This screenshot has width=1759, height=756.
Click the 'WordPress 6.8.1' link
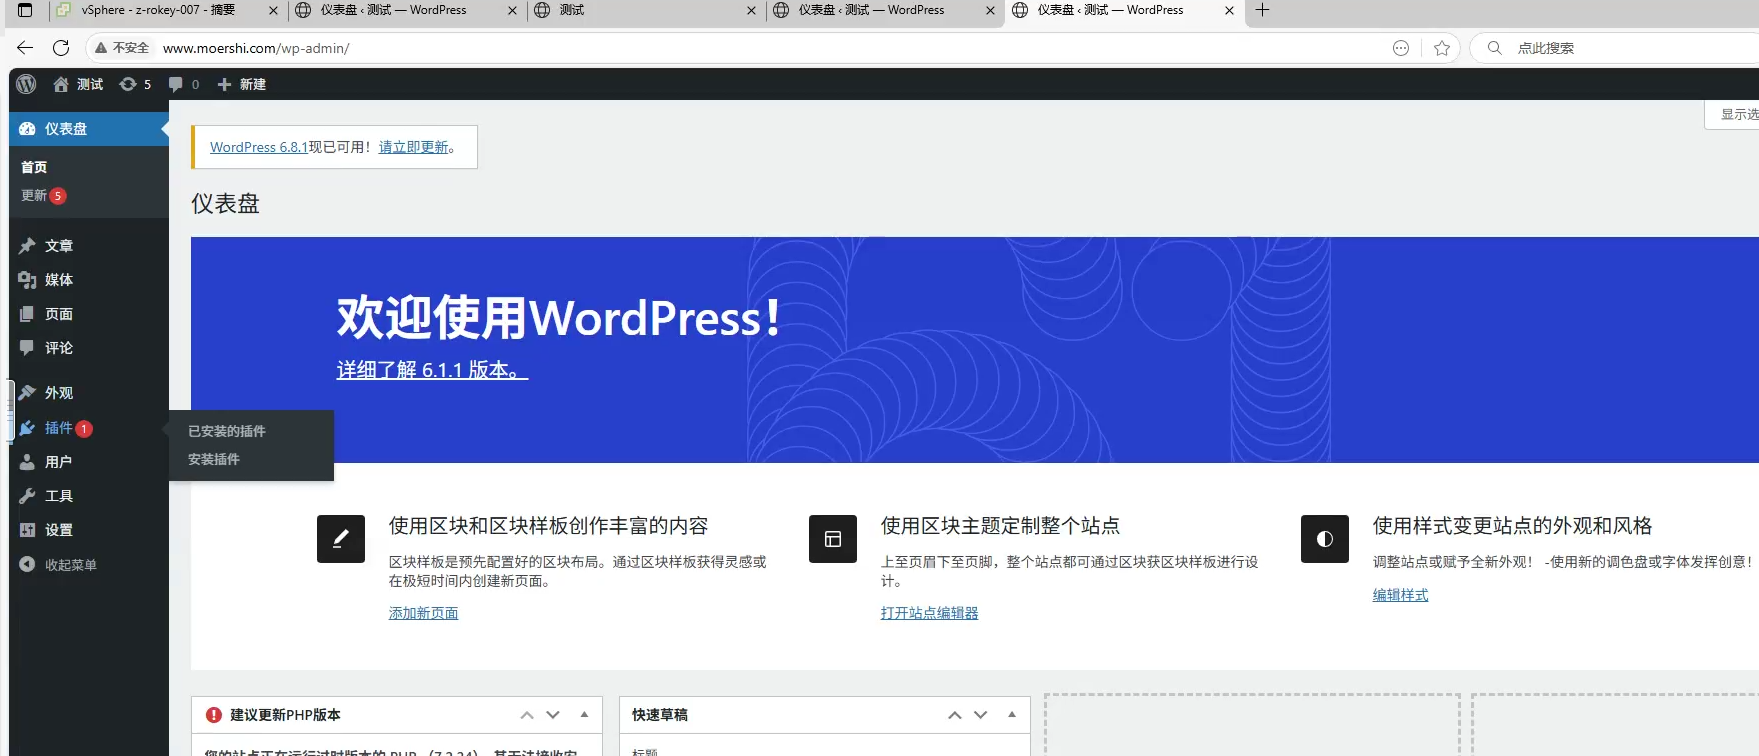point(259,147)
